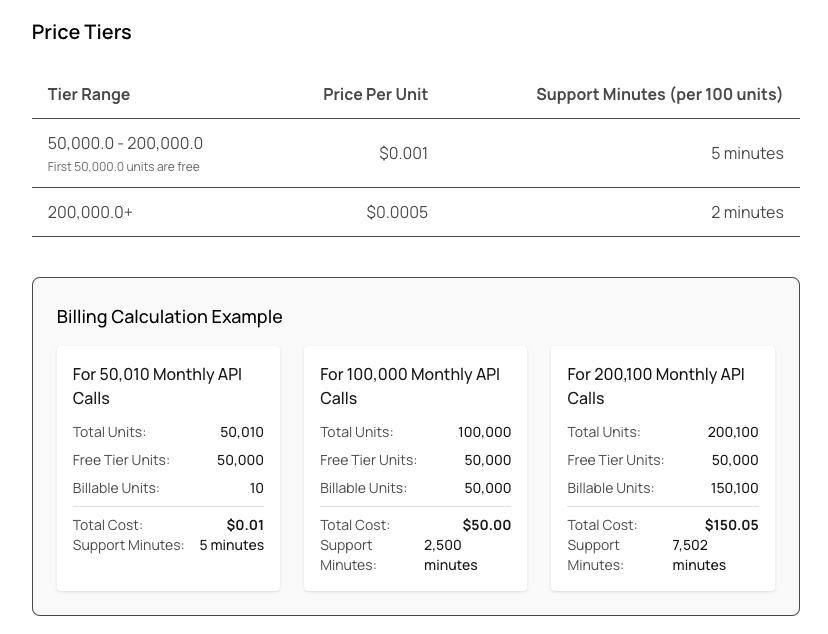
Task: Select the $0.0005 price per unit
Action: tap(397, 212)
